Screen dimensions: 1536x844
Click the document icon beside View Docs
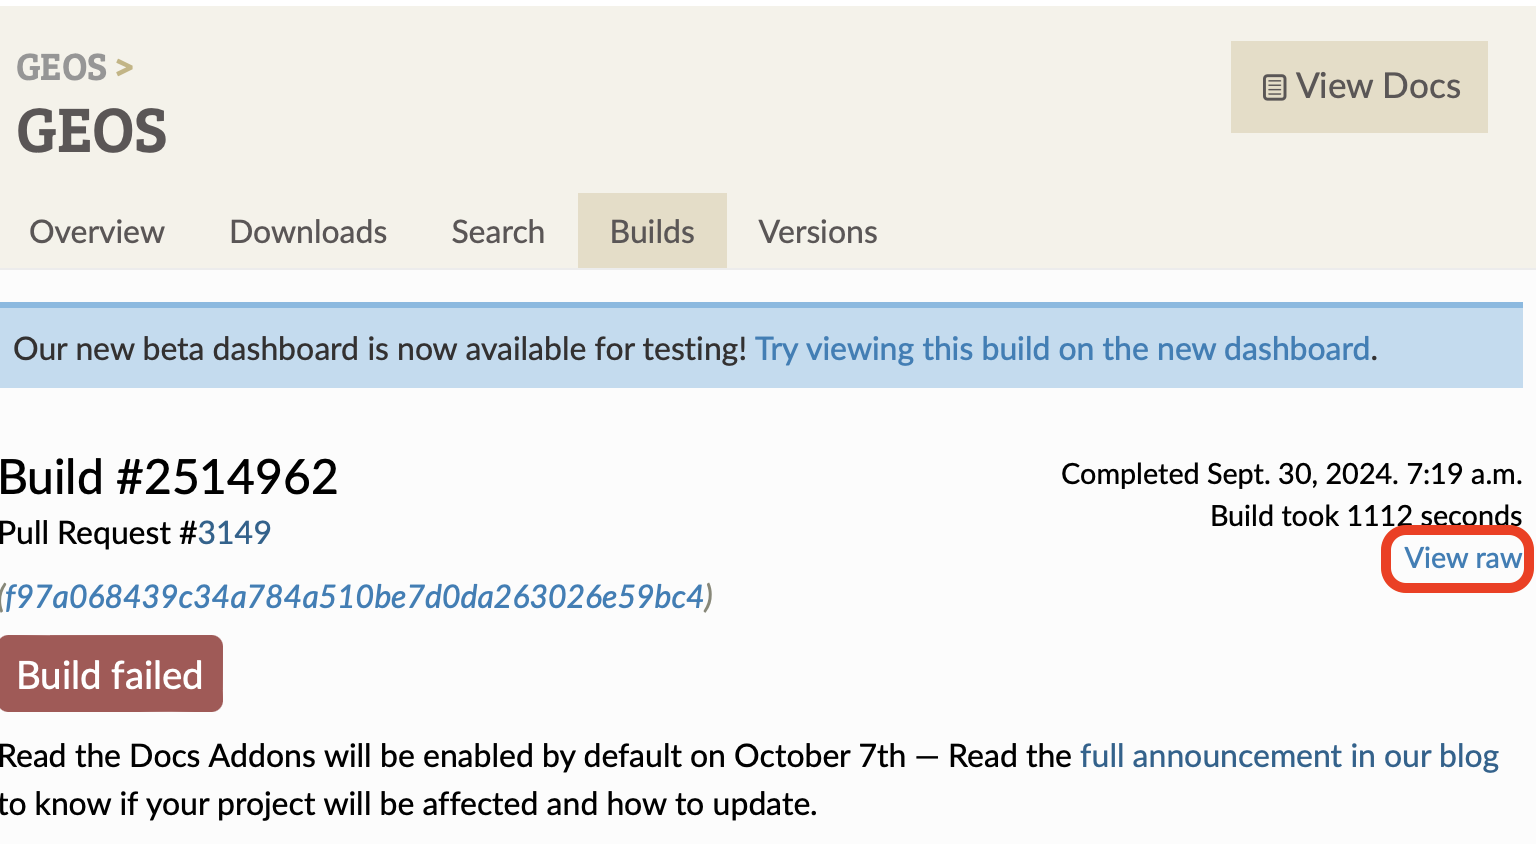1274,88
